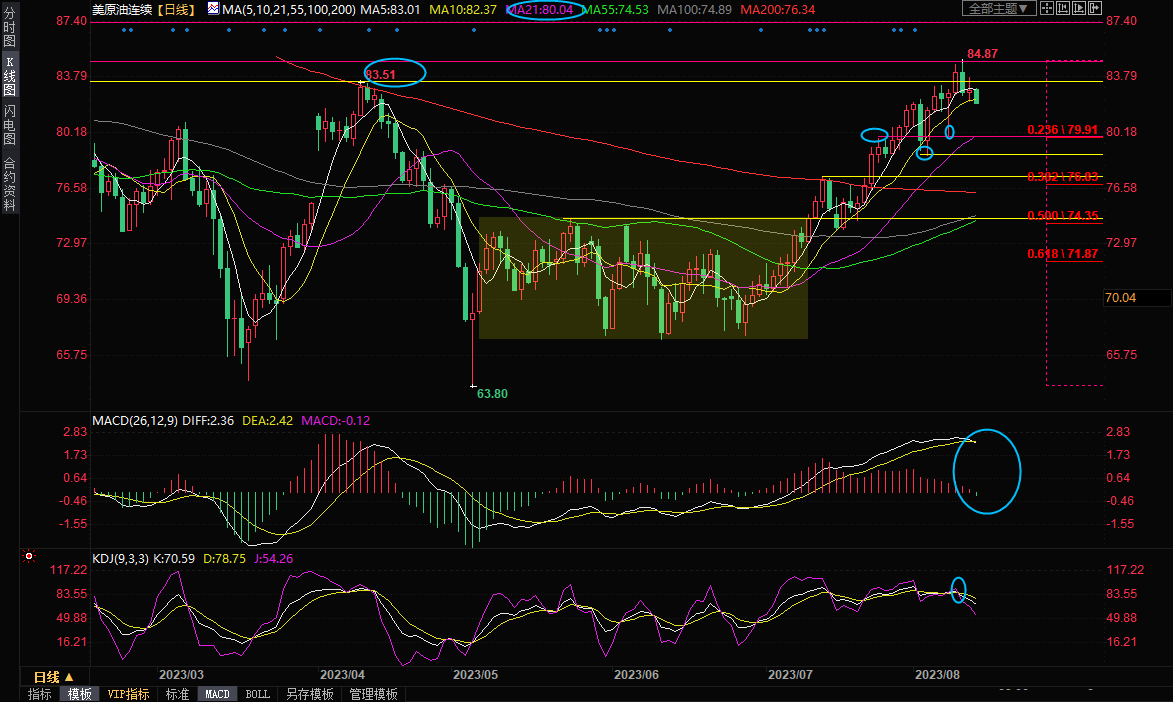Switch to 分时图 view
This screenshot has width=1173, height=702.
tap(9, 28)
